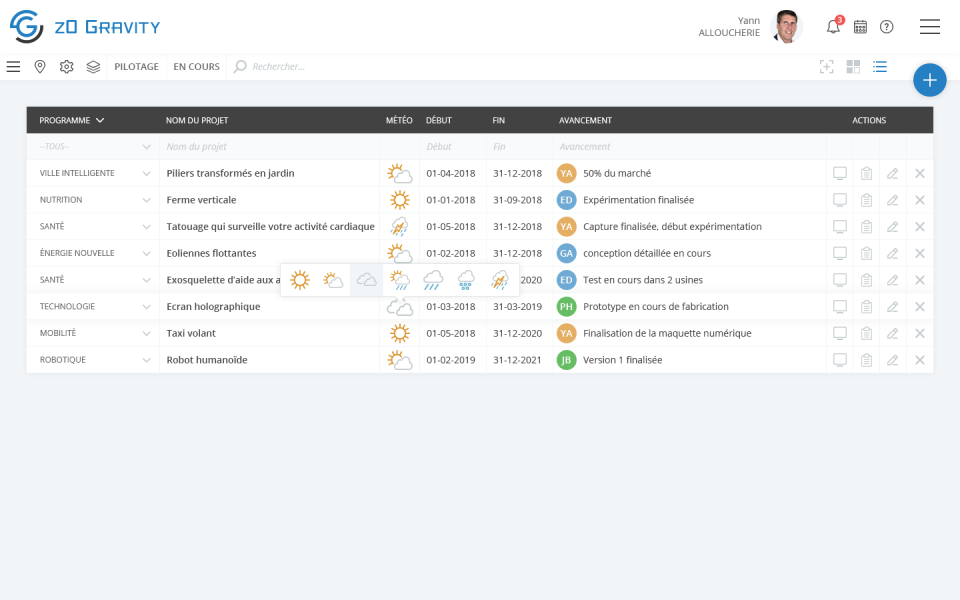Expand SANTÉ dropdown for Tatouage row
960x600 pixels.
146,227
